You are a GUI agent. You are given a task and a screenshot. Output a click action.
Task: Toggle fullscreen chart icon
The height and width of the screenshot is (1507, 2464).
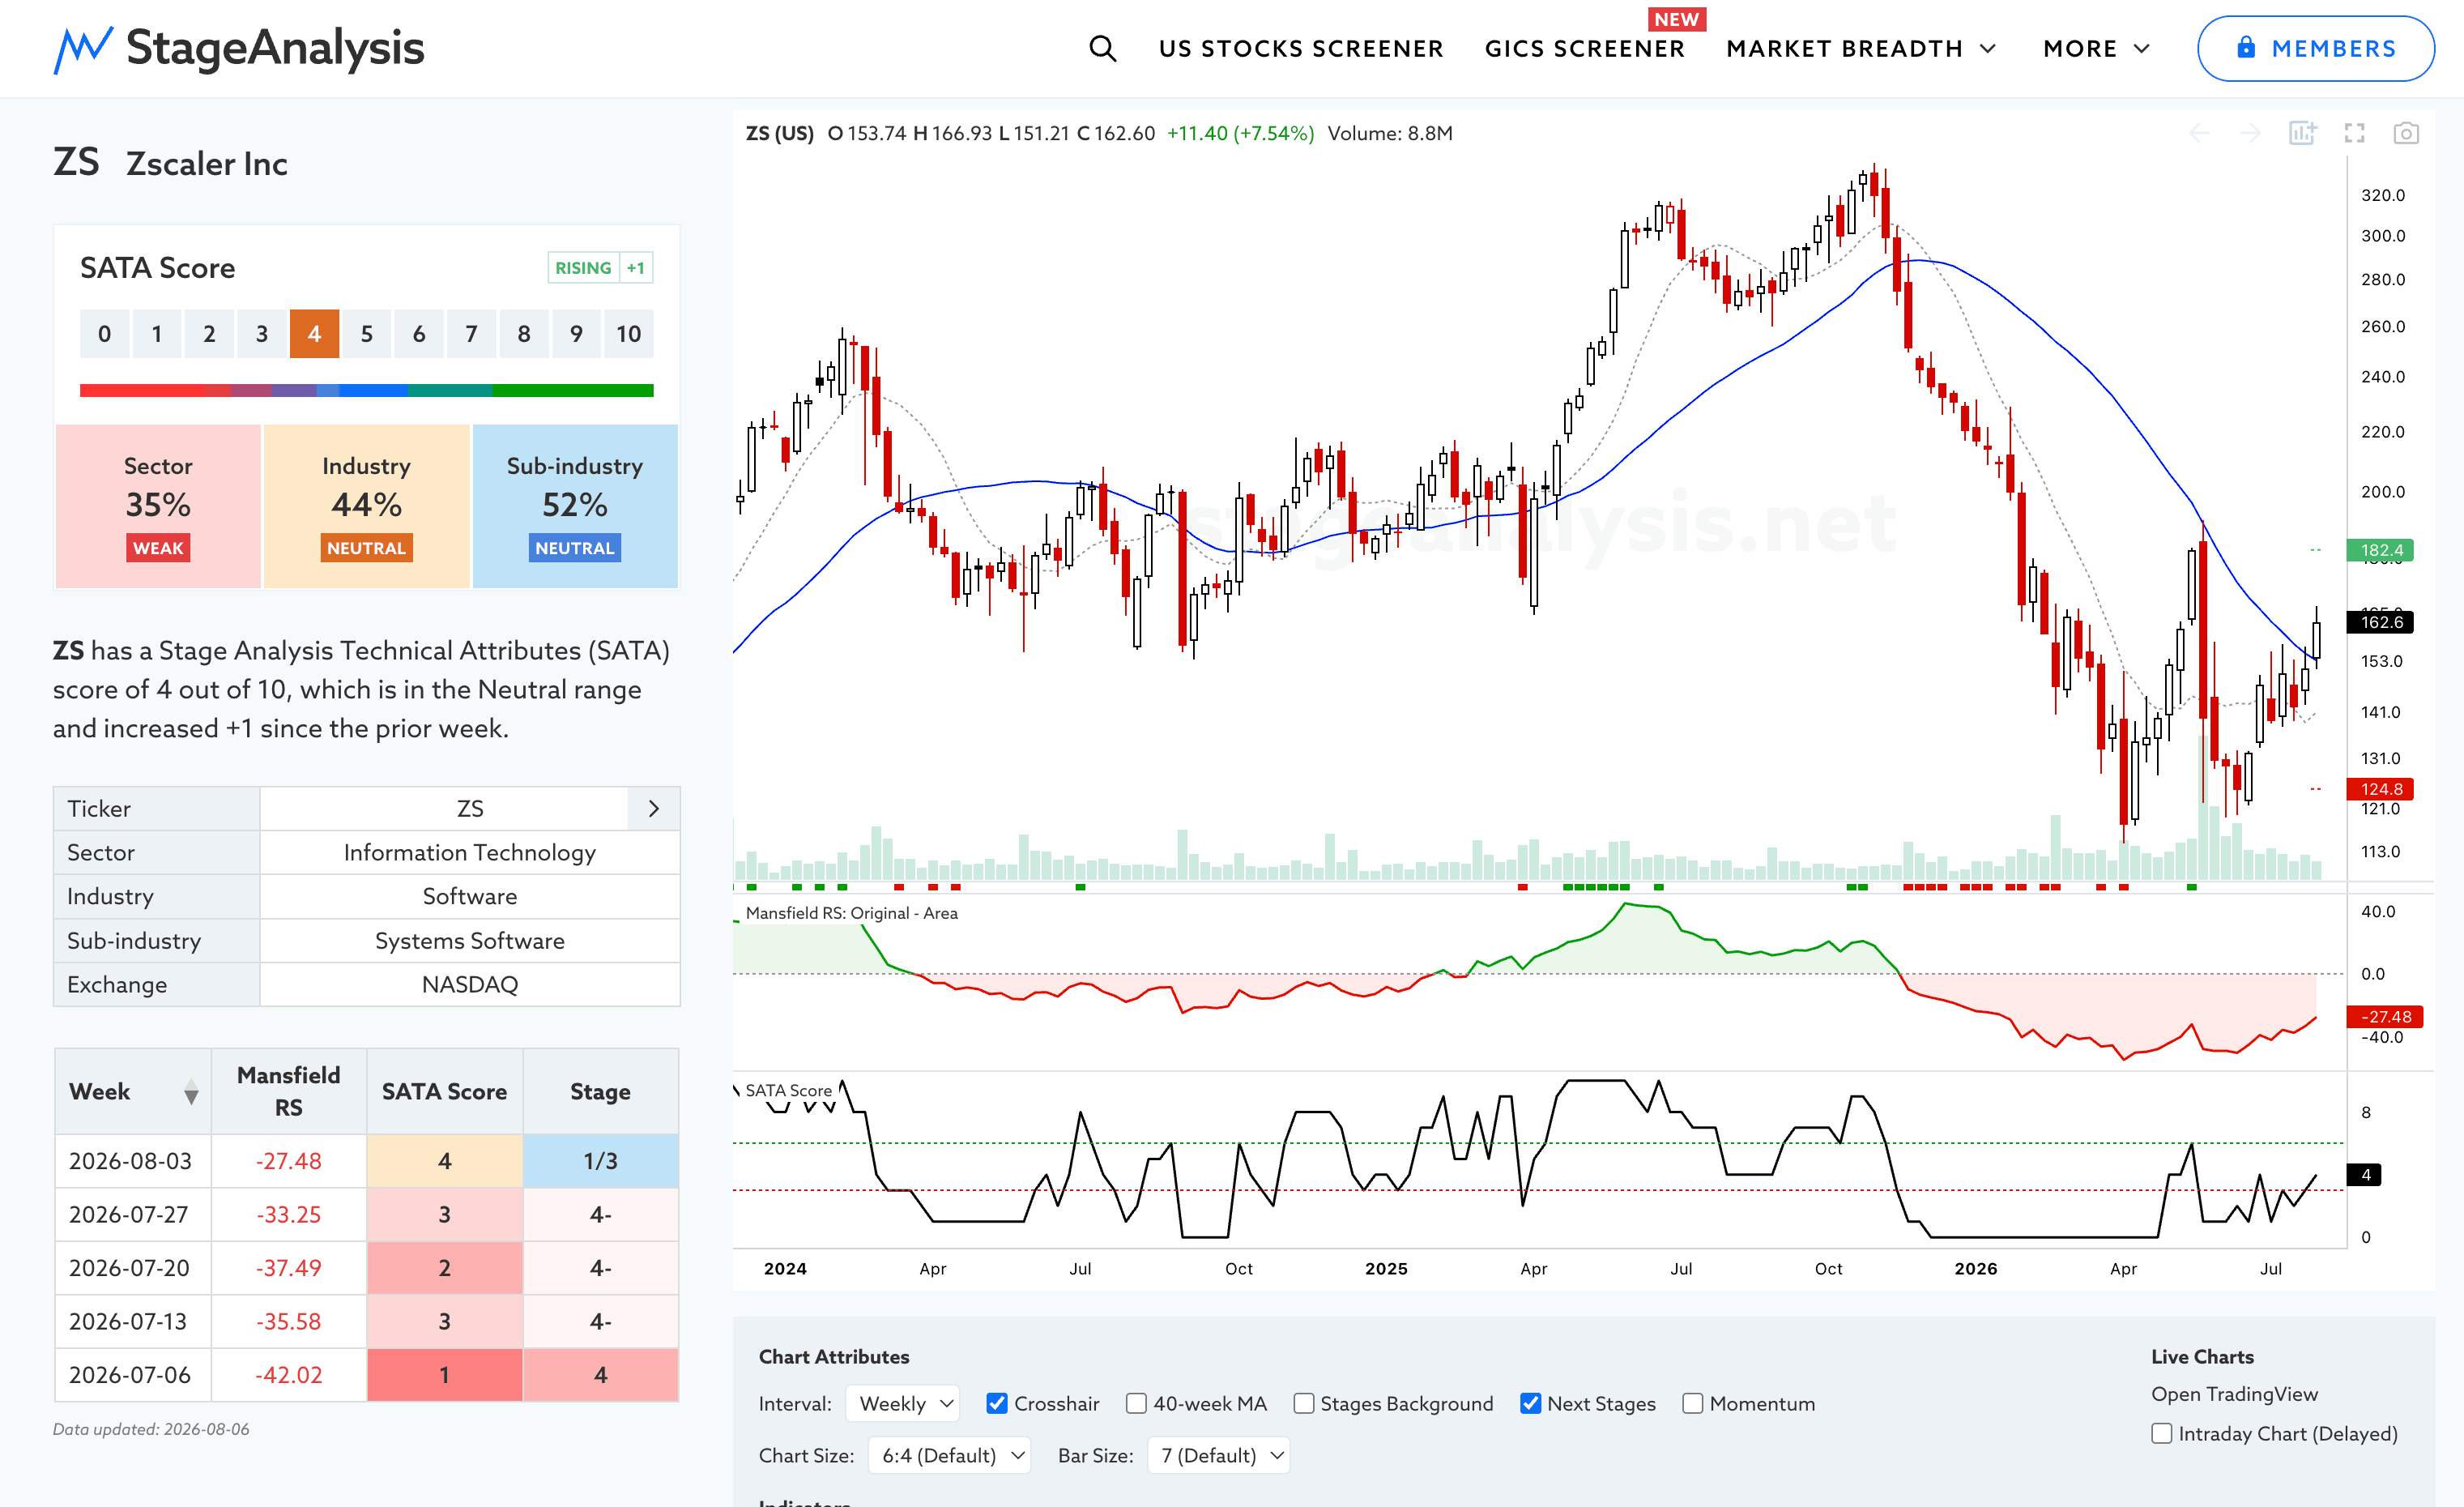click(x=2354, y=133)
